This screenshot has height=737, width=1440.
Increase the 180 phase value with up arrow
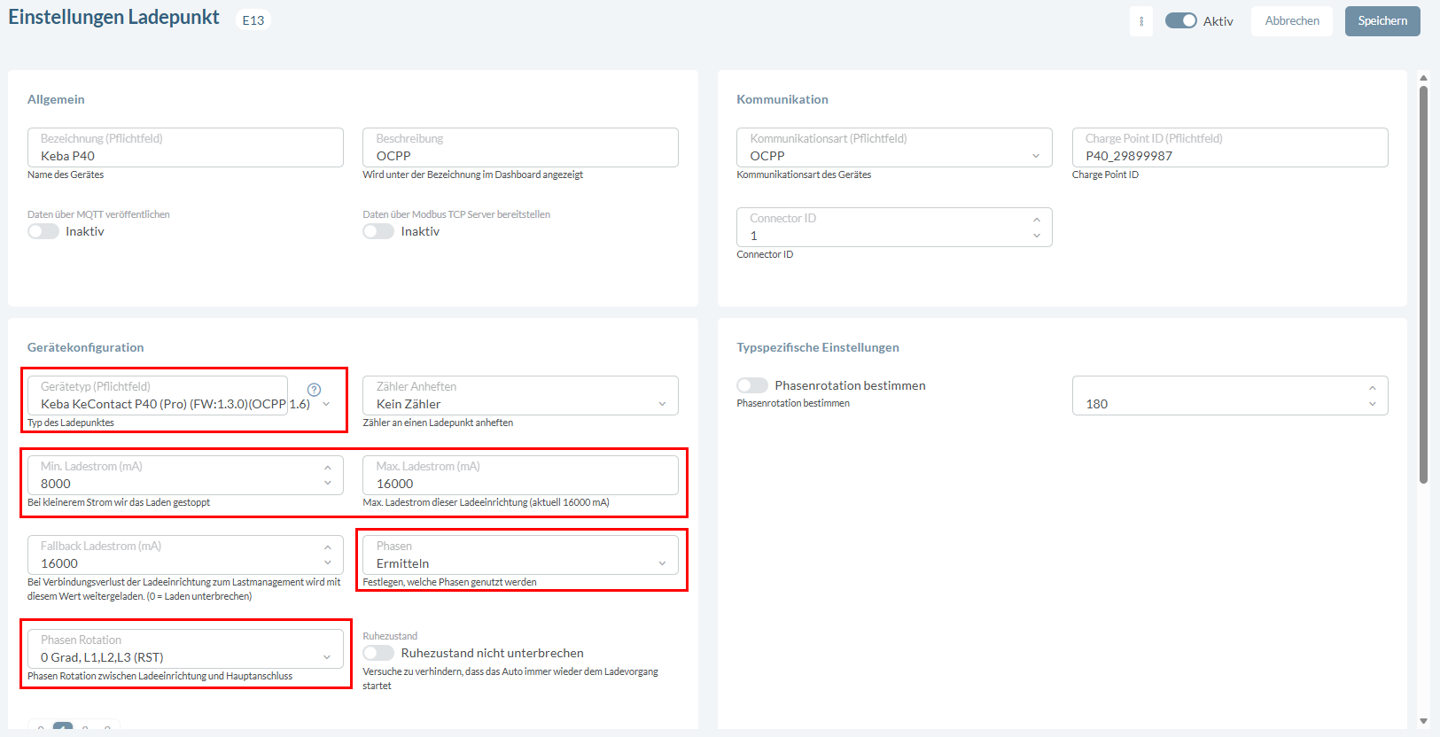click(x=1372, y=387)
